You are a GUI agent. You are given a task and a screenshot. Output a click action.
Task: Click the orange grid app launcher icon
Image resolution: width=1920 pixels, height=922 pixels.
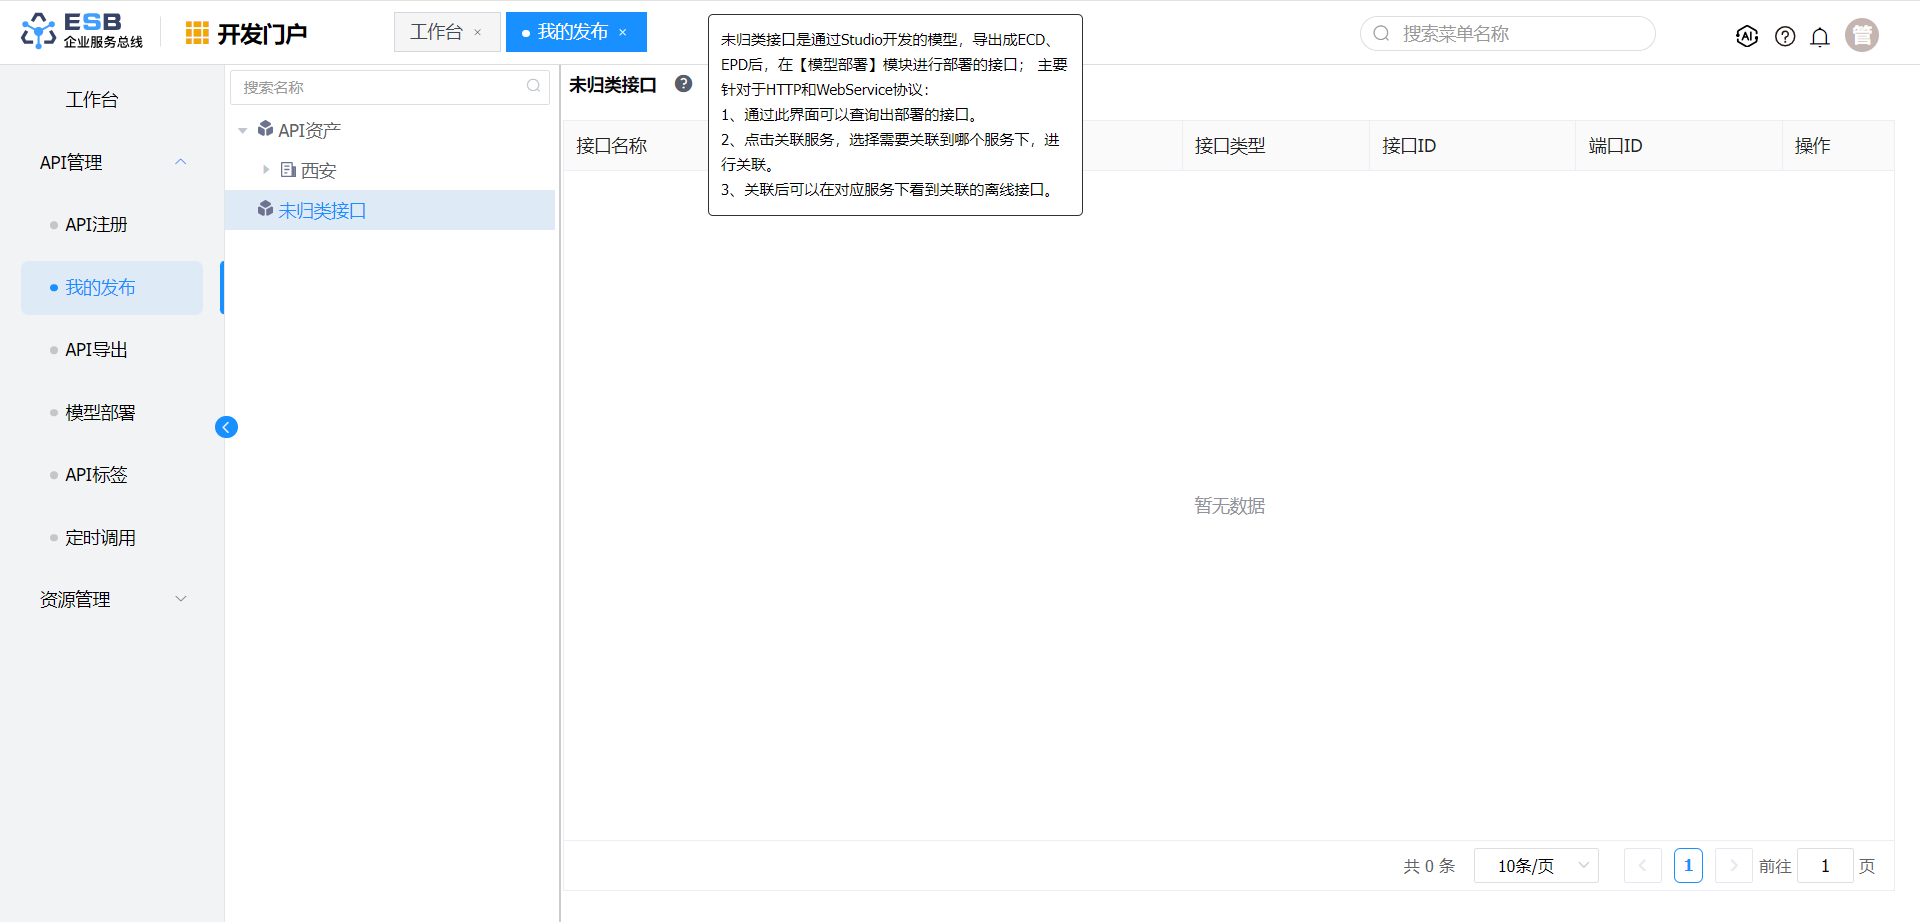[x=197, y=34]
